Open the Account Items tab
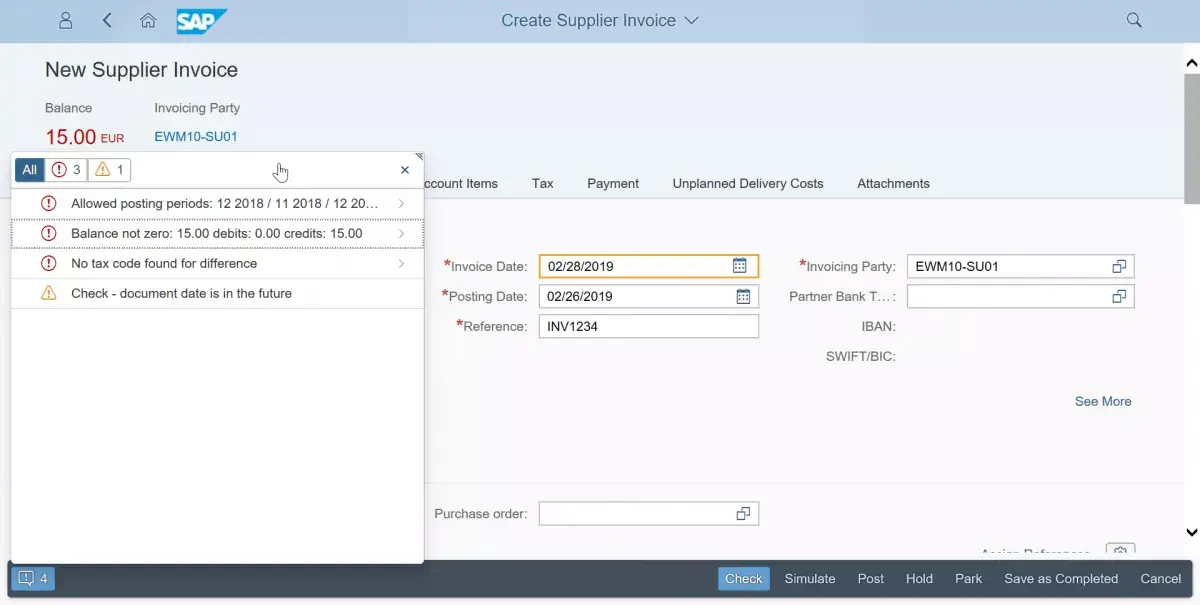The image size is (1200, 605). pyautogui.click(x=461, y=183)
